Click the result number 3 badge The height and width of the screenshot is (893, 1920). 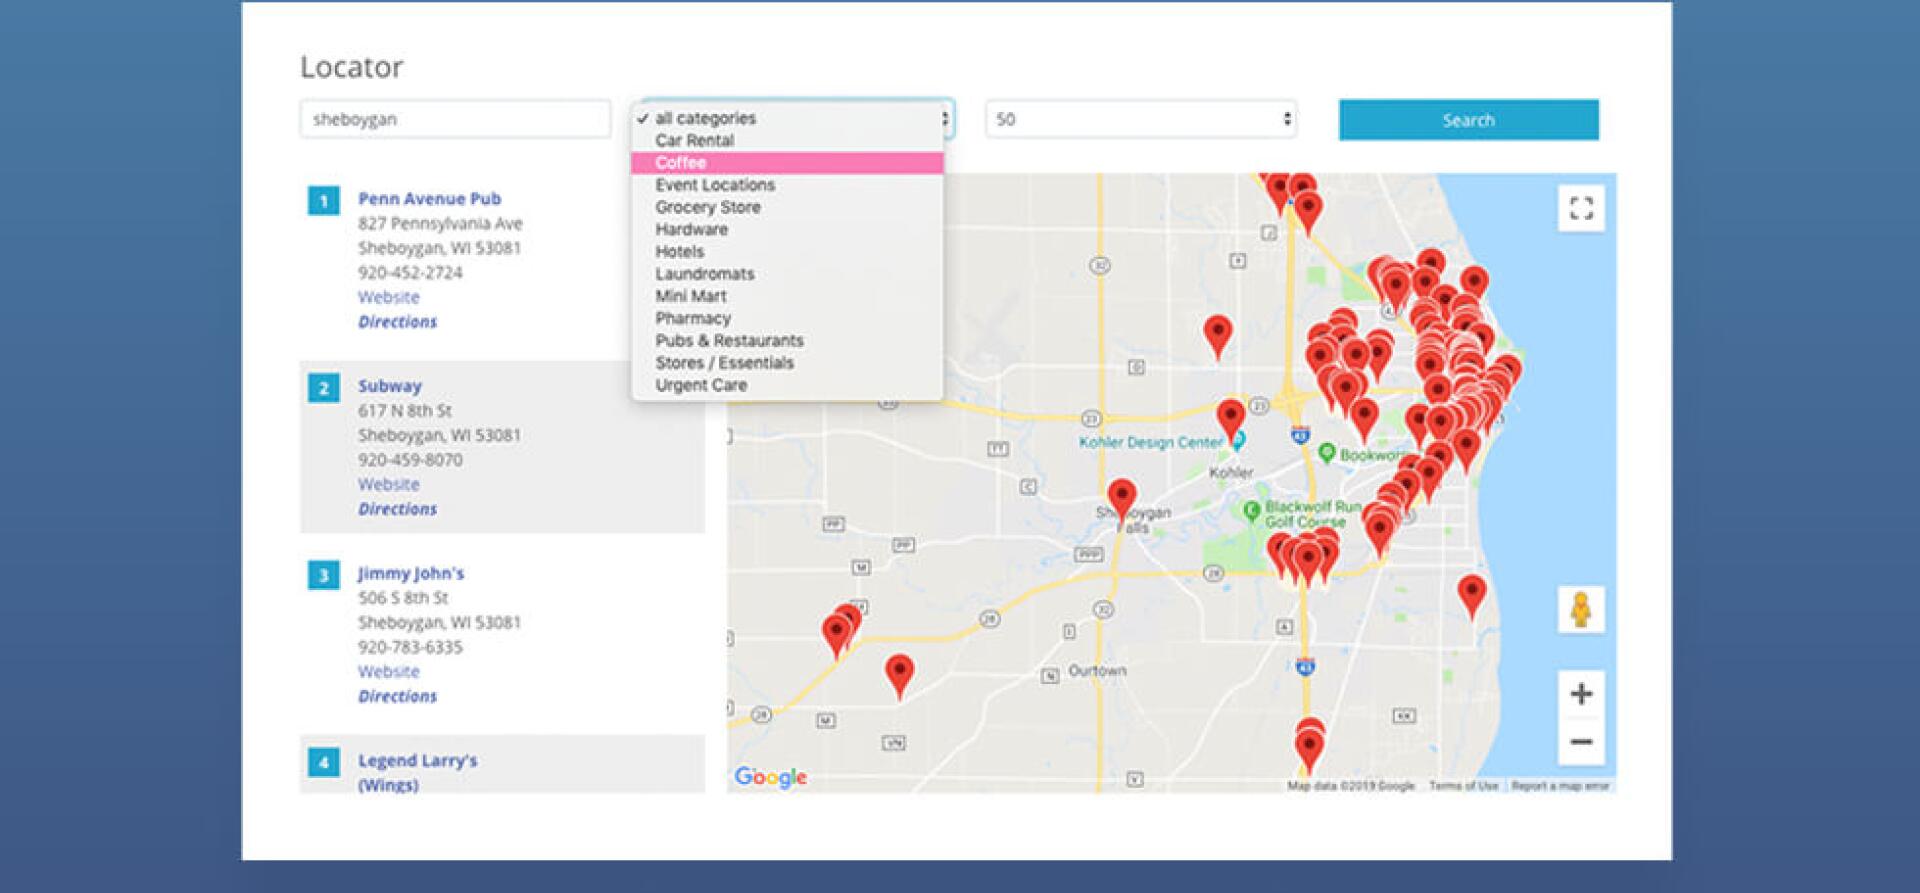(323, 575)
